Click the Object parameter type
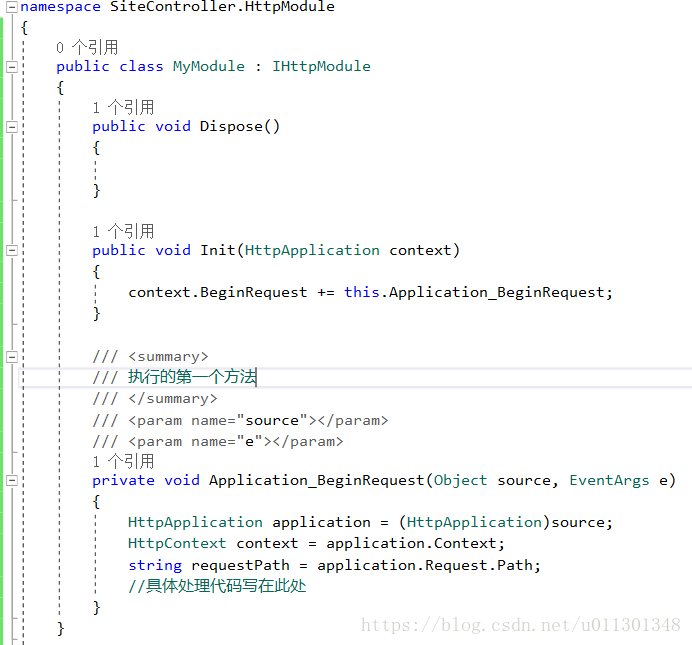 460,480
